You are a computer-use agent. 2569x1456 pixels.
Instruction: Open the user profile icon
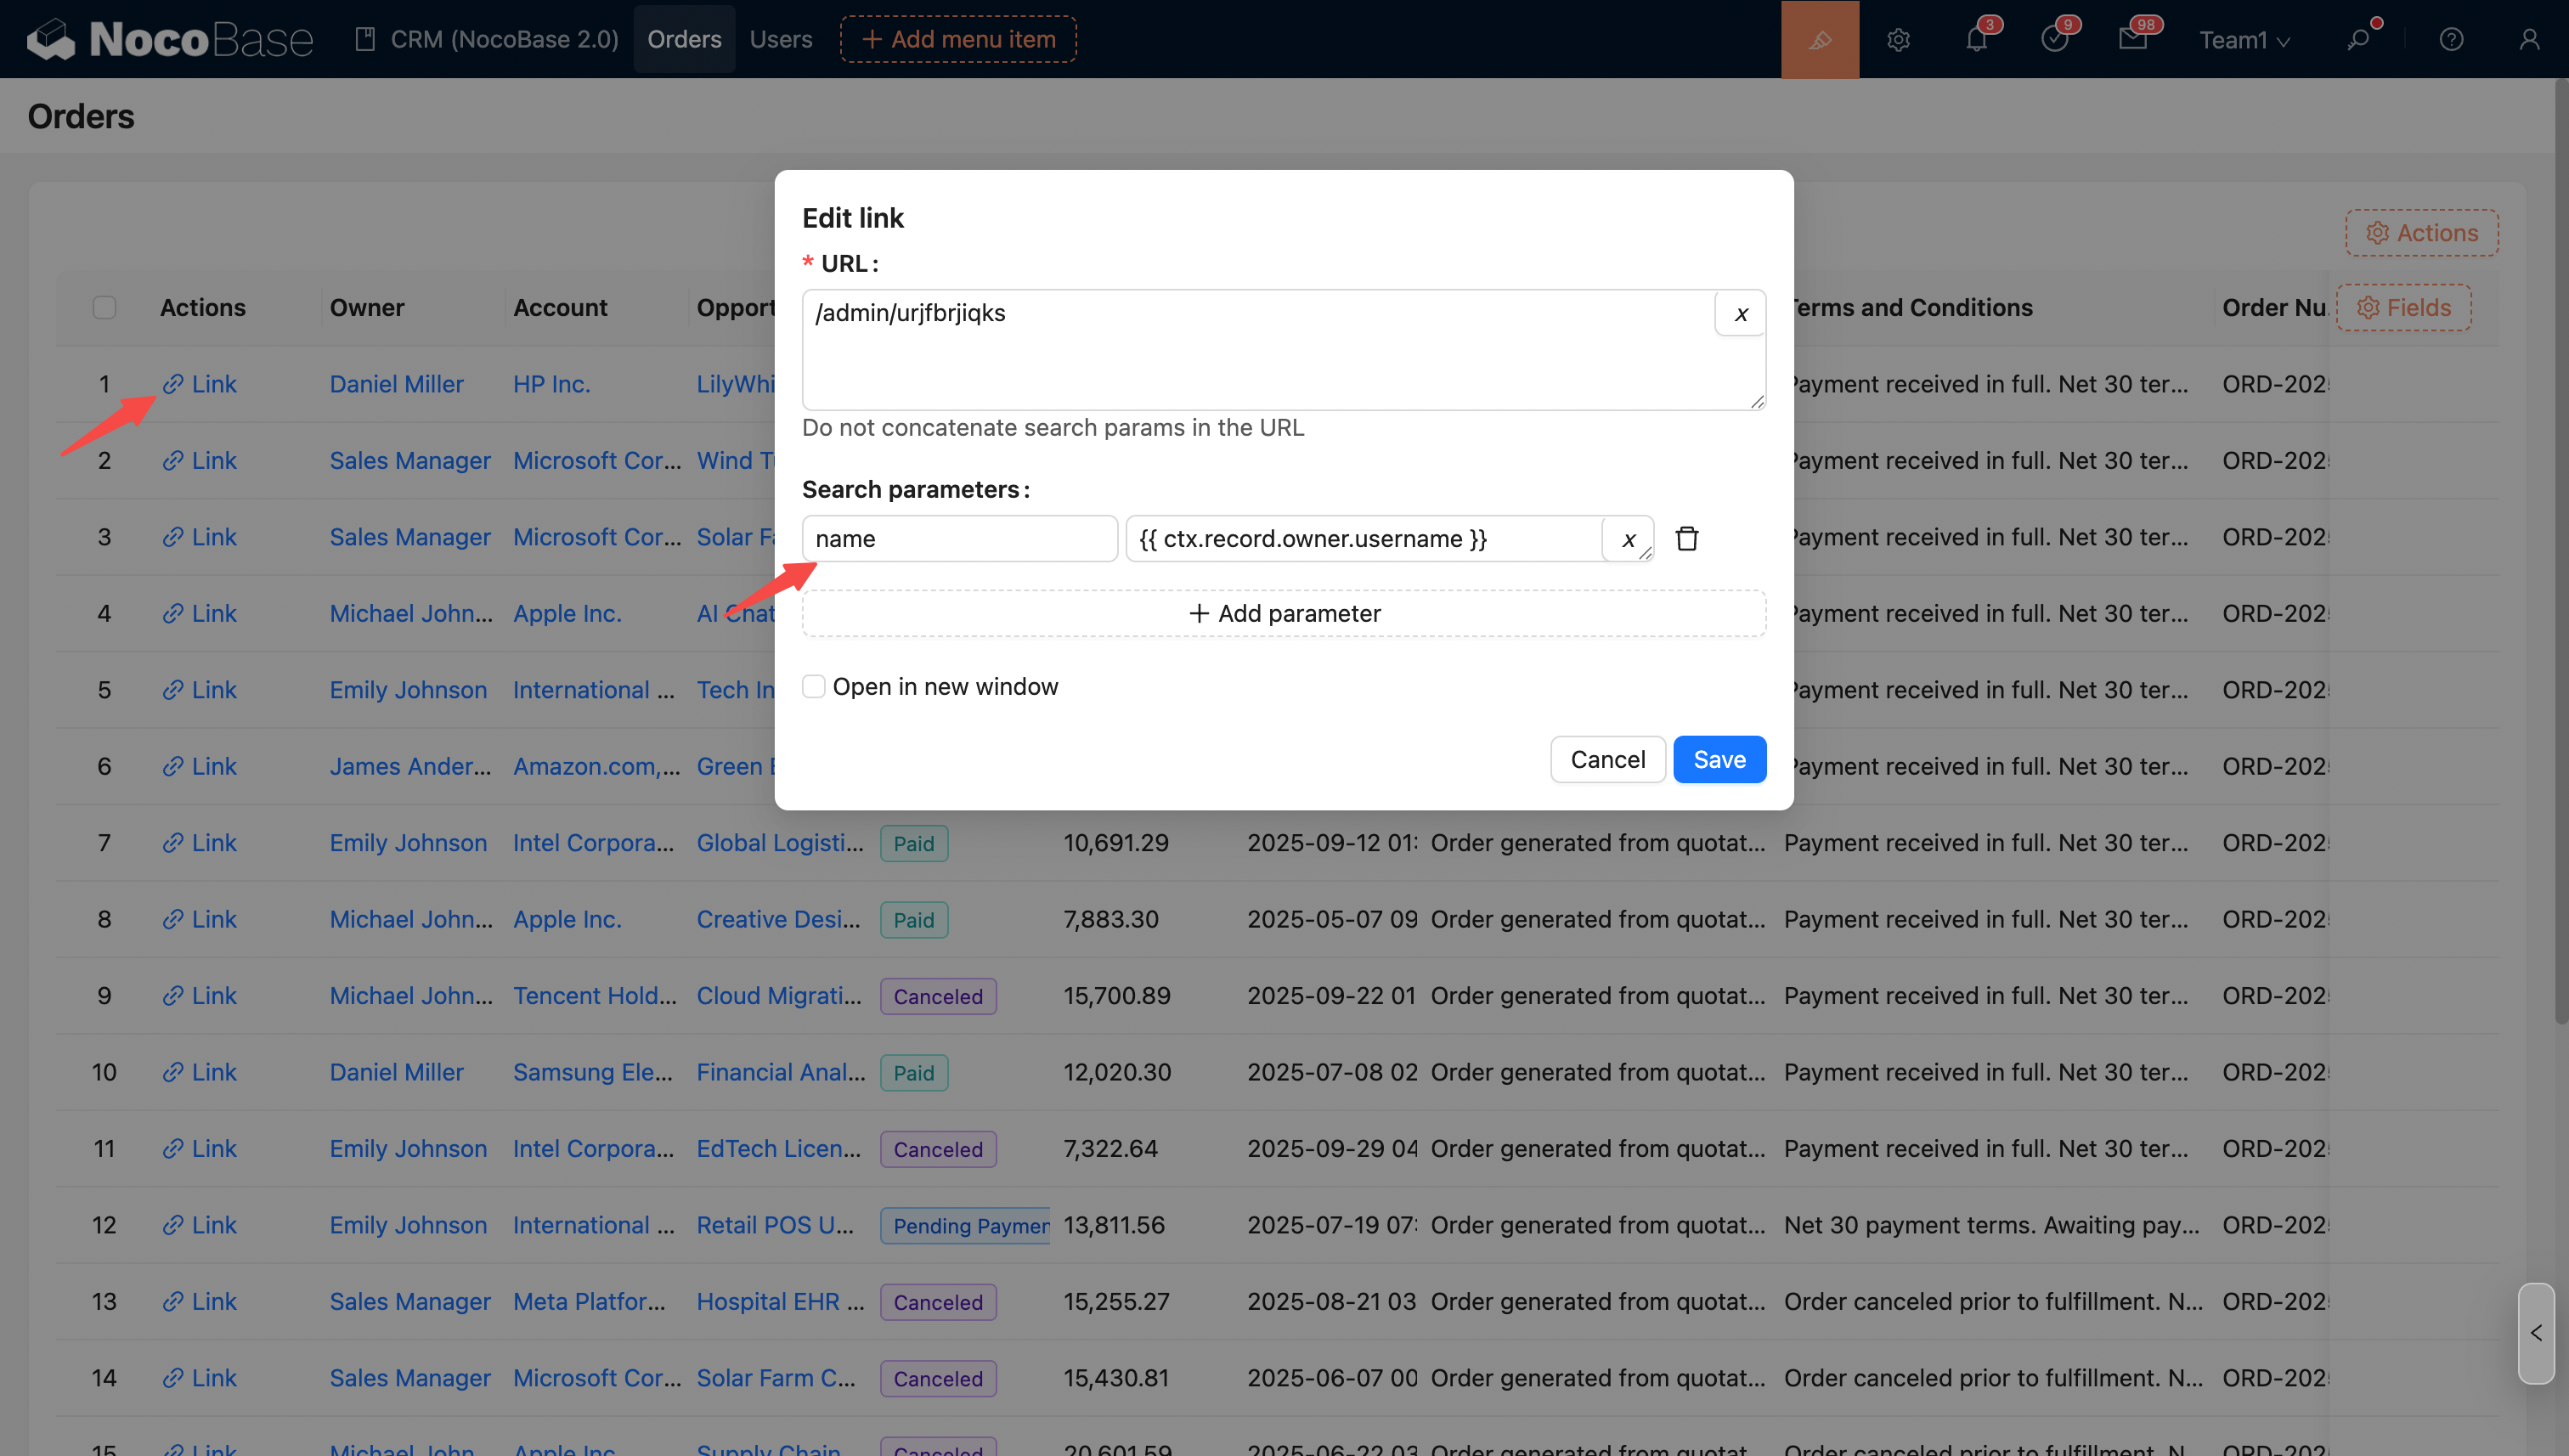click(x=2528, y=39)
